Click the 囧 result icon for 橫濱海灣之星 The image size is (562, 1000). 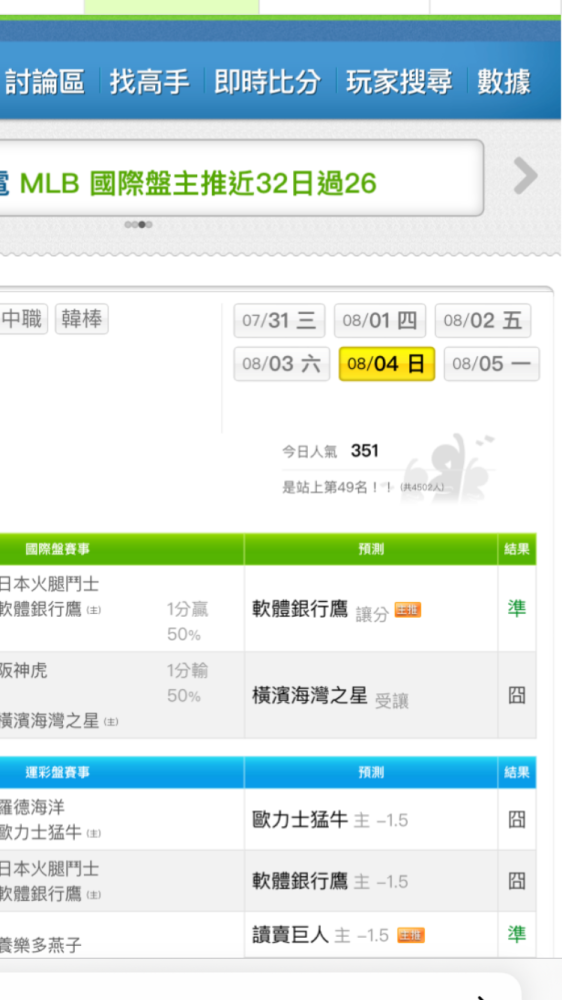pyautogui.click(x=517, y=695)
